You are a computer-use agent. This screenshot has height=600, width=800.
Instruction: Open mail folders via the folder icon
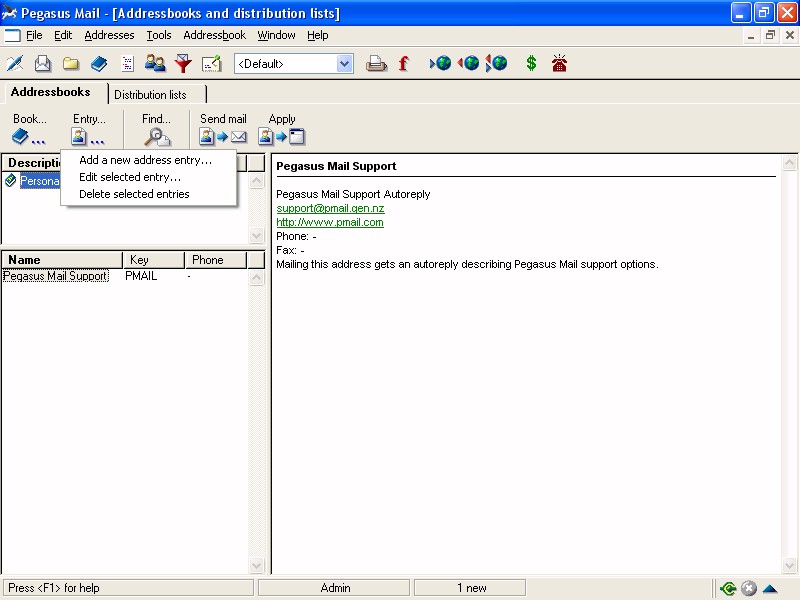pos(71,63)
